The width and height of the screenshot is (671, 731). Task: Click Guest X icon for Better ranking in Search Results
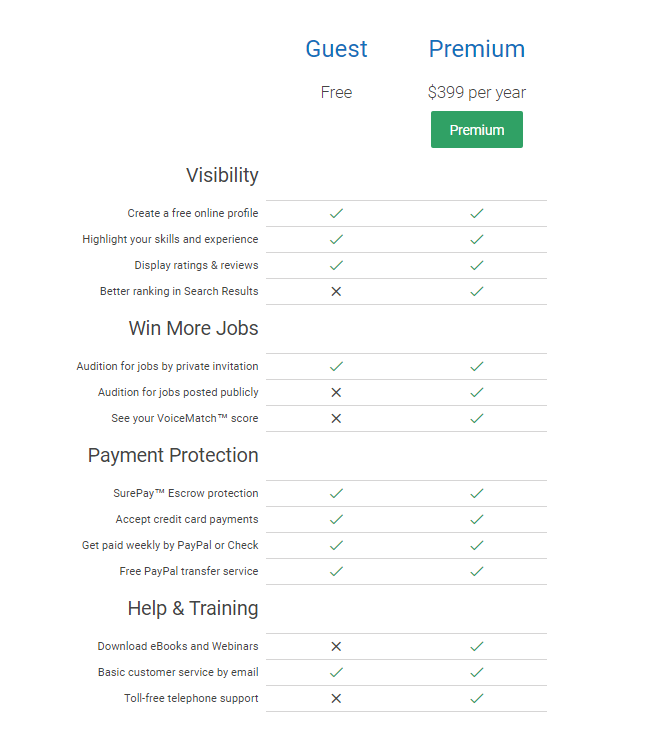336,291
